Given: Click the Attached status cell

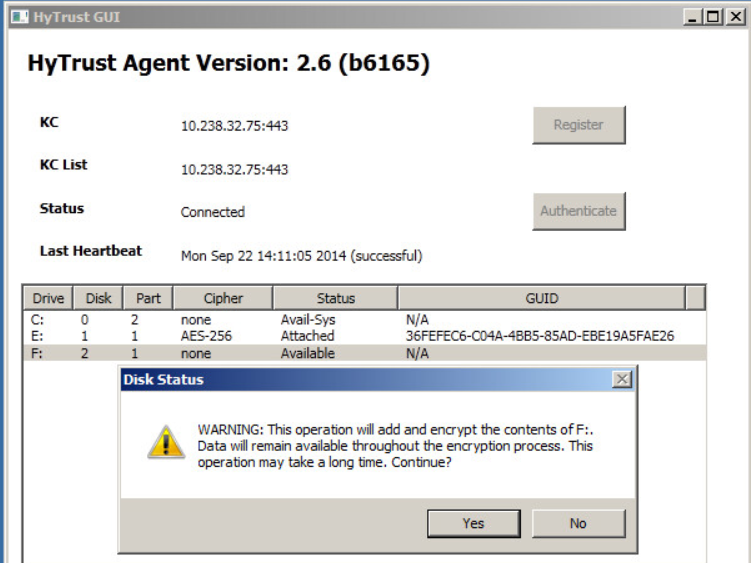Looking at the screenshot, I should click(x=307, y=336).
